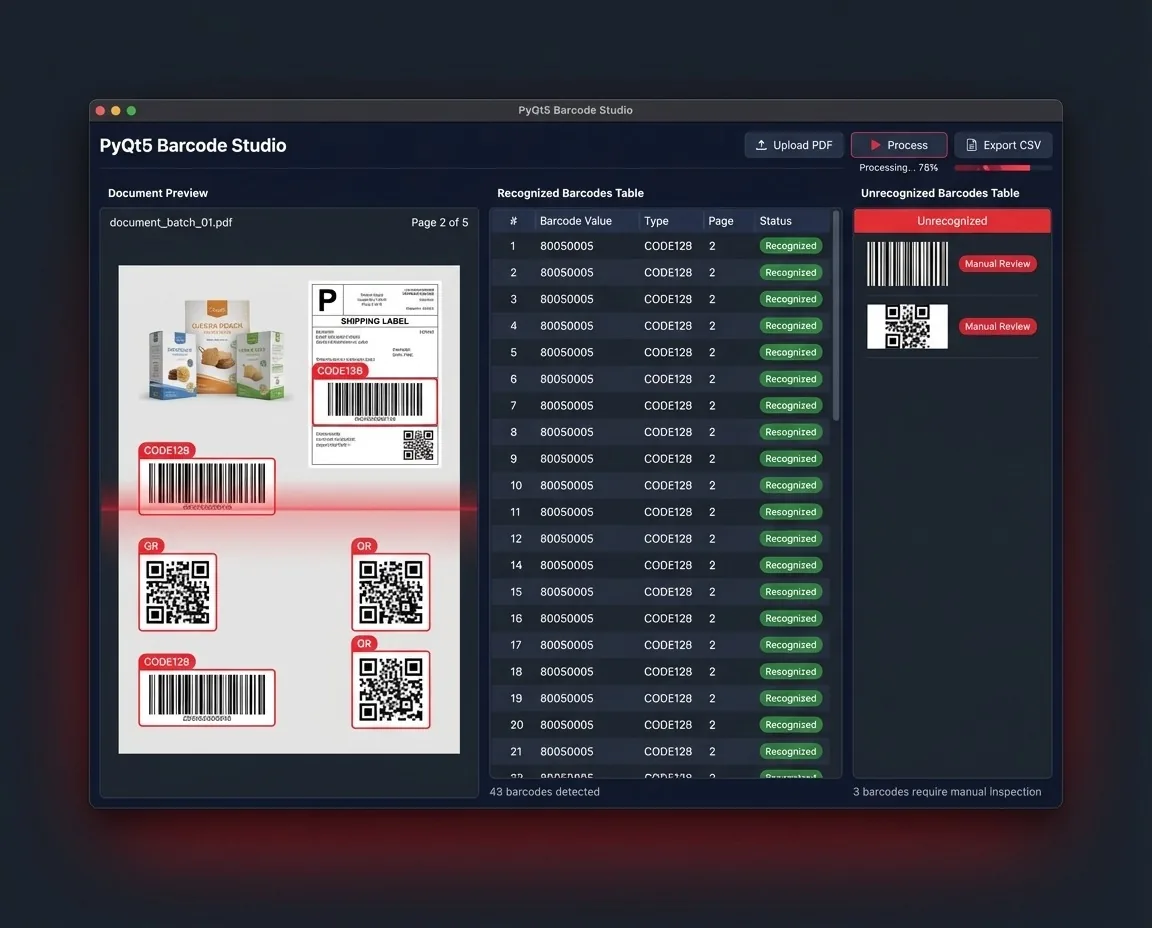Select CODE128 type cell in row 3
The height and width of the screenshot is (928, 1152).
click(x=668, y=299)
